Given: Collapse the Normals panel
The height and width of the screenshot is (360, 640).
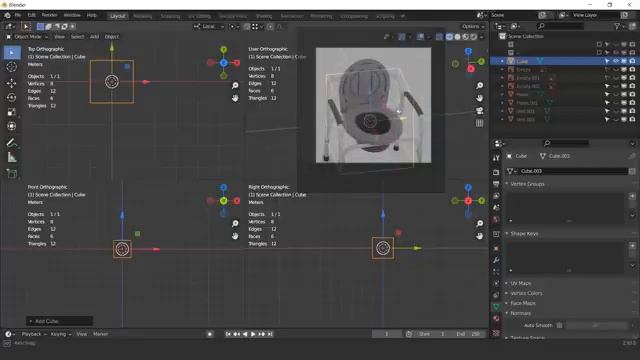Looking at the screenshot, I should tap(520, 313).
